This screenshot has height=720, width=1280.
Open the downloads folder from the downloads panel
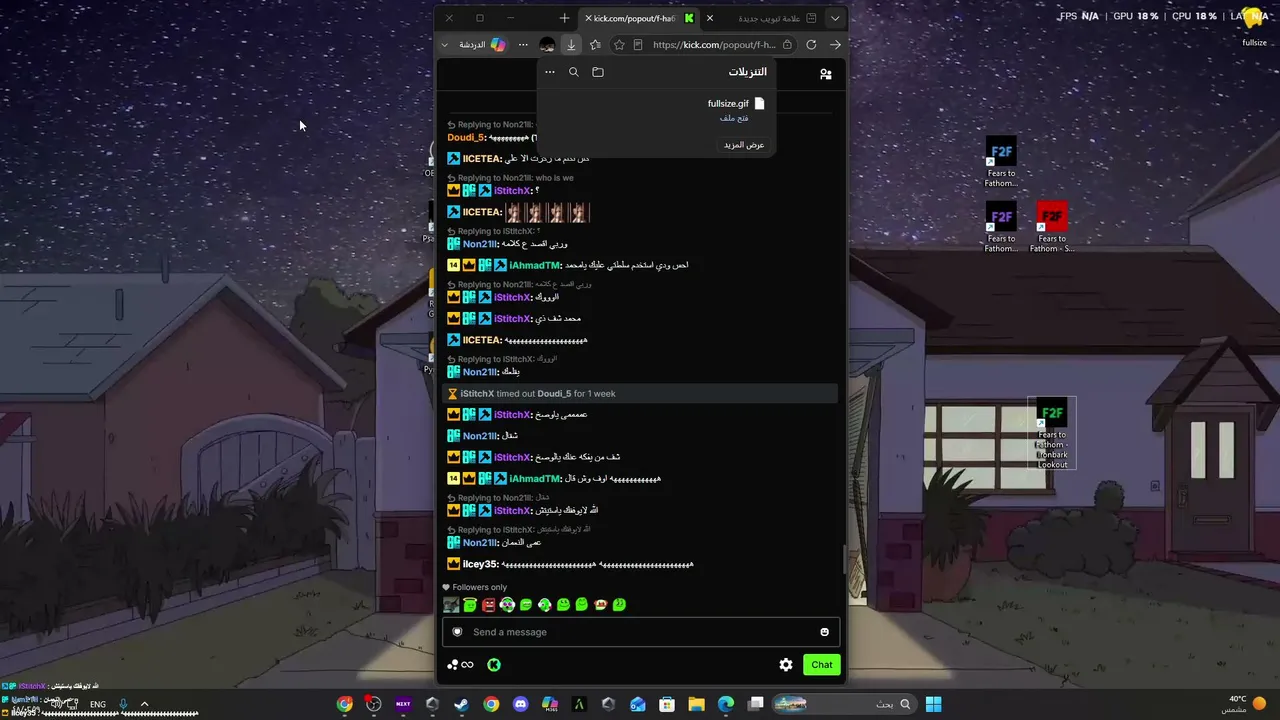coord(598,72)
